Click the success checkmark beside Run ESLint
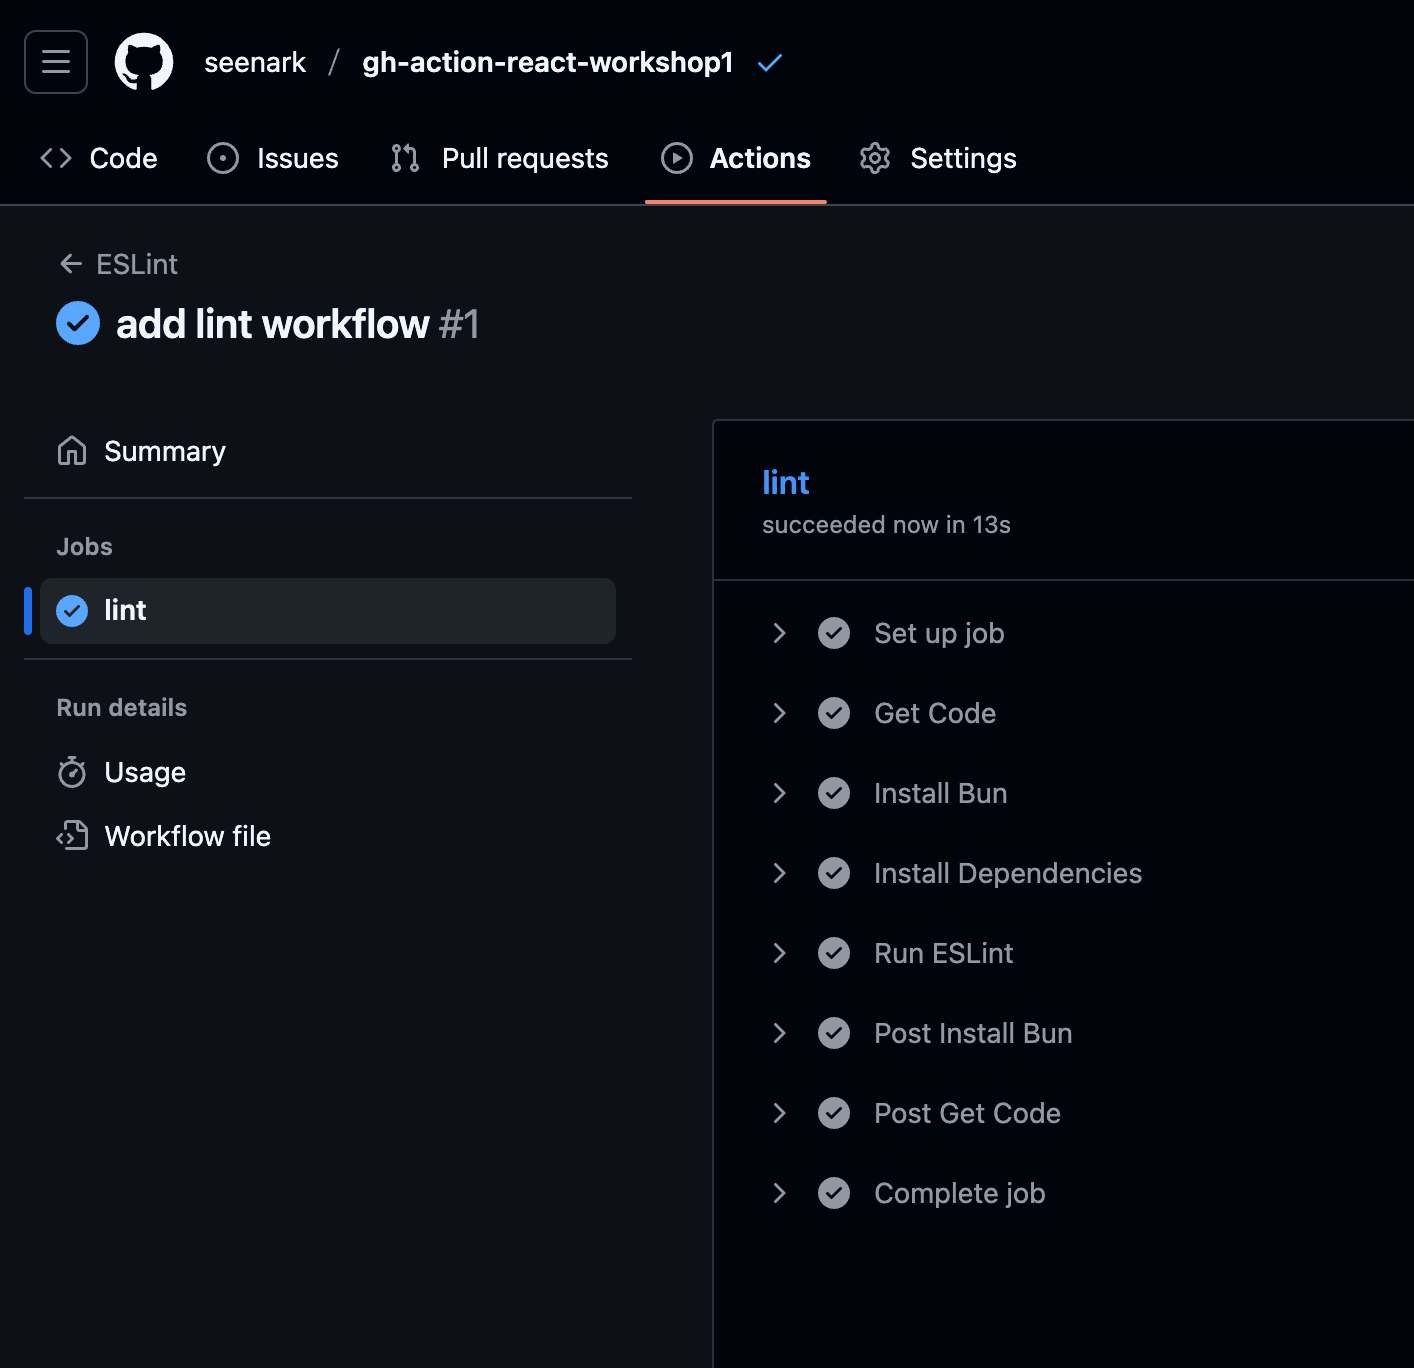 [x=834, y=953]
